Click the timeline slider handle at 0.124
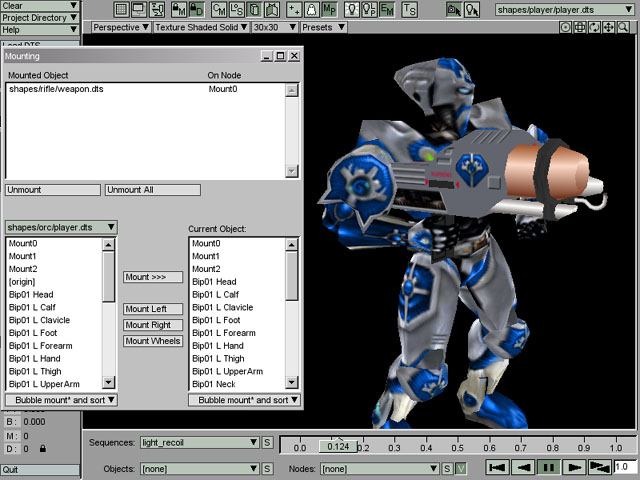The height and width of the screenshot is (480, 640). point(338,447)
